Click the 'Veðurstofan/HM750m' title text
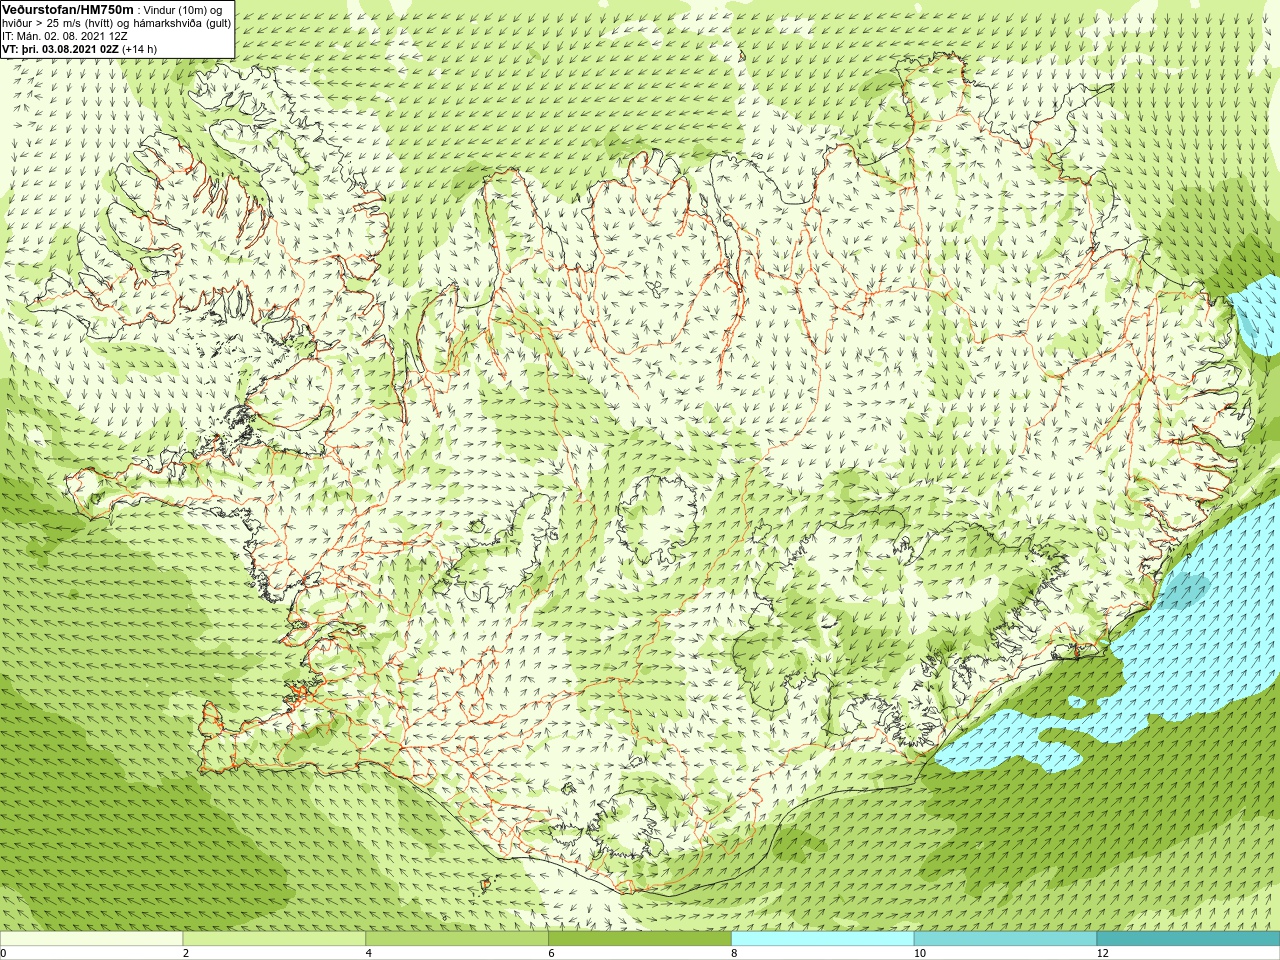The image size is (1280, 960). (68, 9)
